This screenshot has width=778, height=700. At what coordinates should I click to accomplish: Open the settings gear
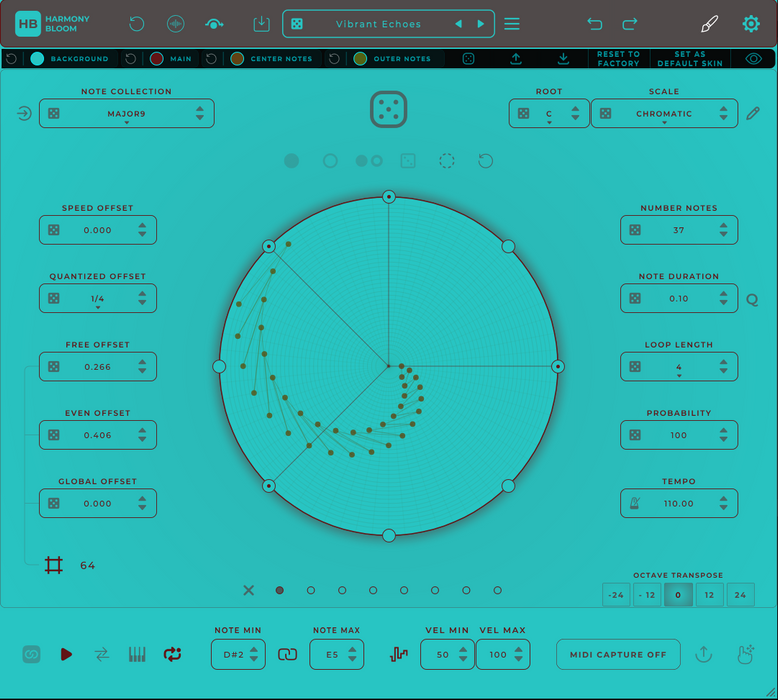(751, 24)
